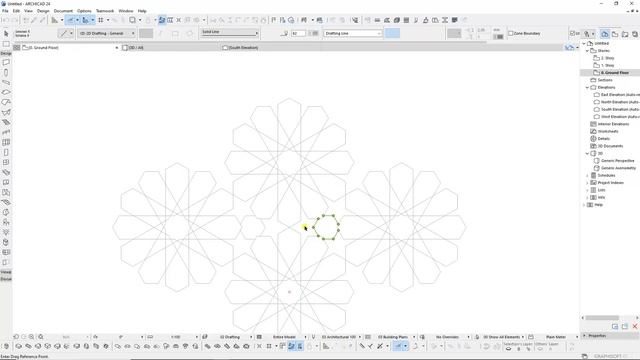Select Worksheets in the Navigator
This screenshot has height=360, width=640.
coord(607,131)
